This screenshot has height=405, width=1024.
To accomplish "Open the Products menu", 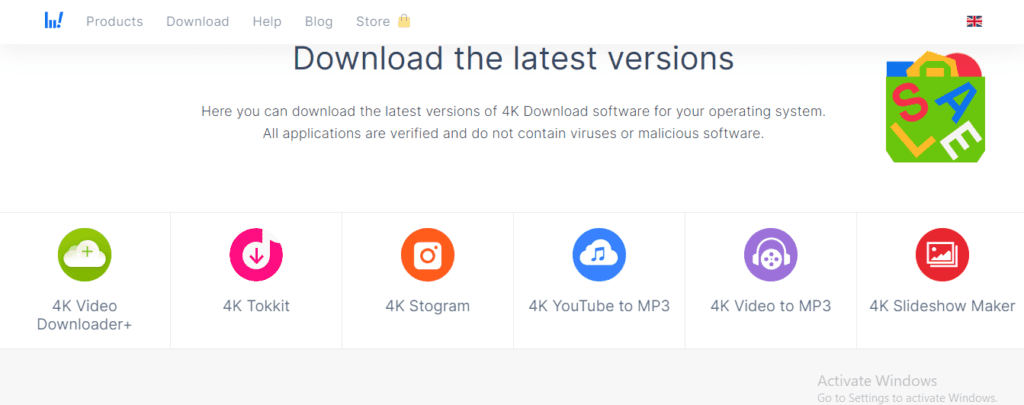I will pos(114,22).
